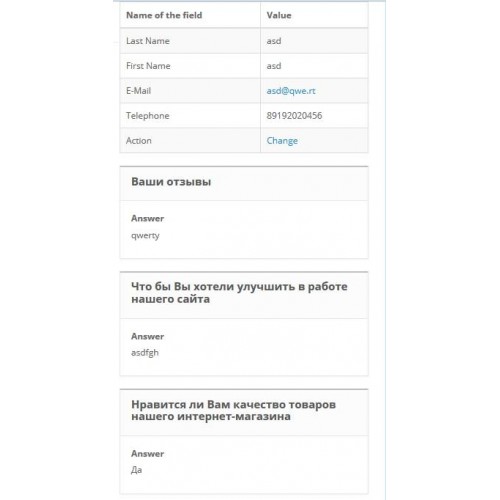500x500 pixels.
Task: Click the Answer label above 'Да'
Action: click(x=147, y=454)
